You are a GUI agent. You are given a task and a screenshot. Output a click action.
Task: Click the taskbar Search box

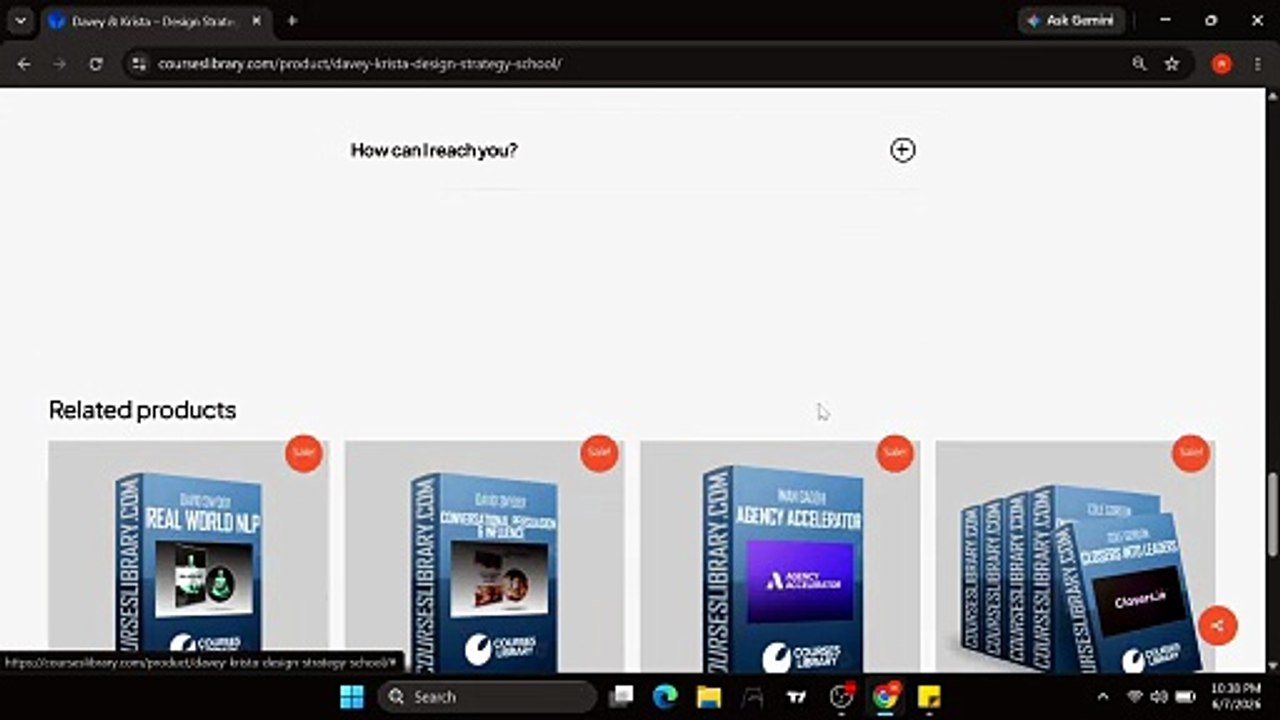(x=486, y=697)
